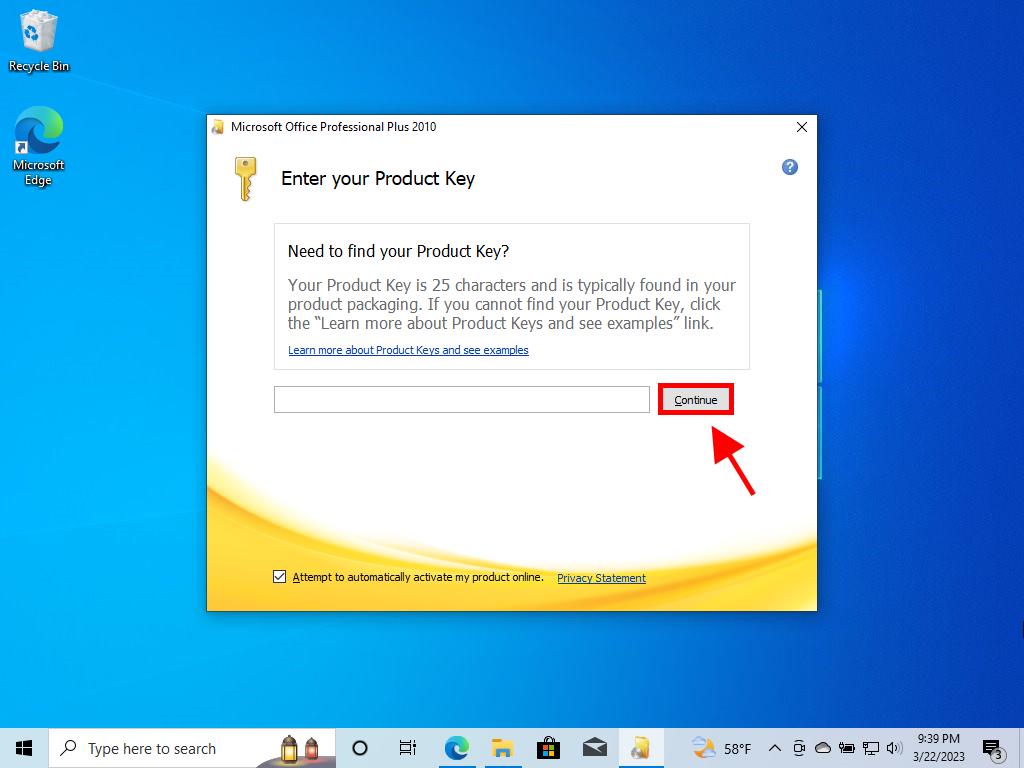Close the Office Professional Plus 2010 dialog

(x=801, y=127)
